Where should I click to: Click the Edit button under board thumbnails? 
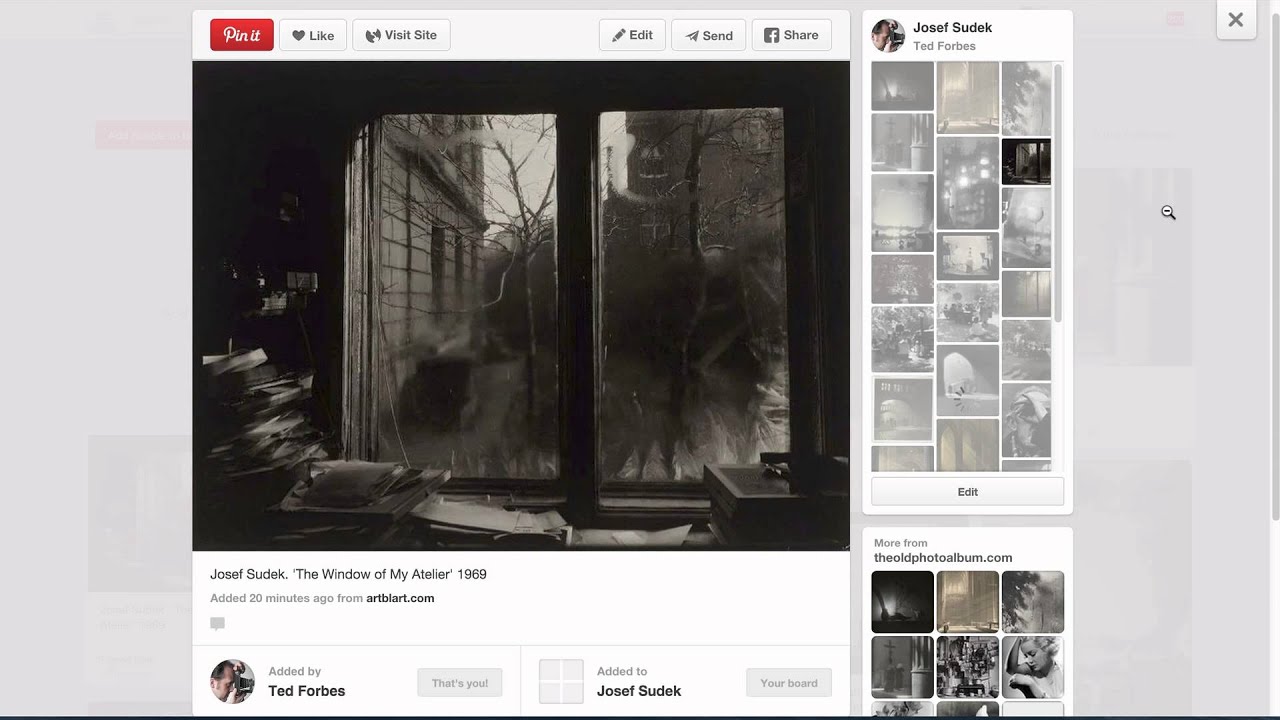(x=967, y=491)
